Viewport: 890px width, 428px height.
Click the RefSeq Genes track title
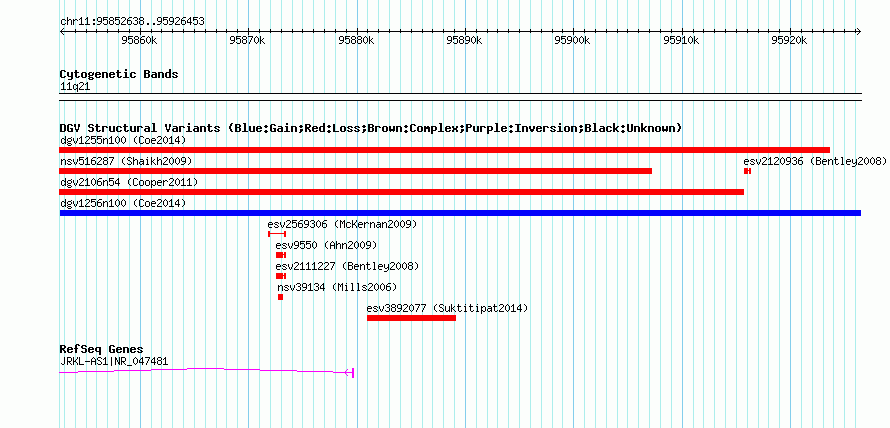click(x=102, y=349)
